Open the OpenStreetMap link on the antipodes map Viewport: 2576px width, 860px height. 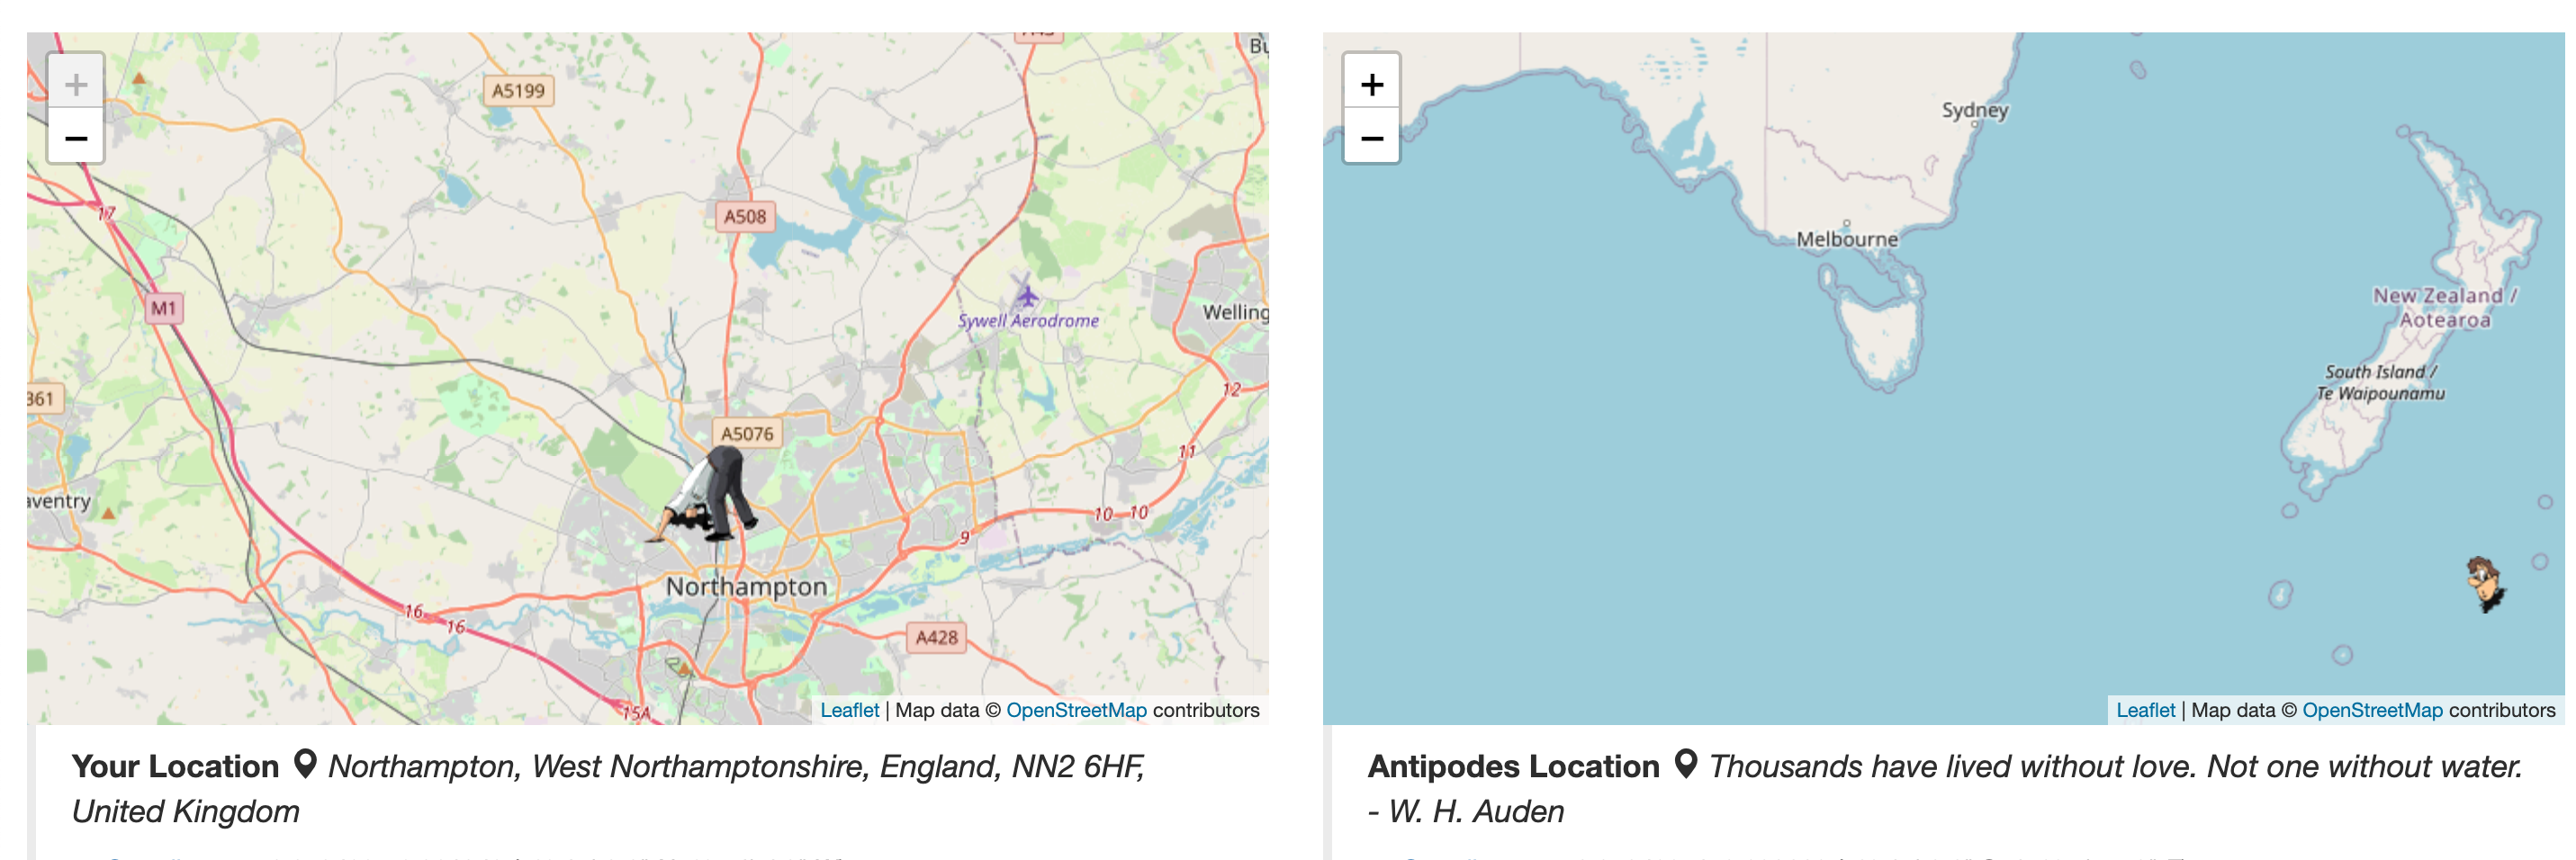click(2372, 710)
